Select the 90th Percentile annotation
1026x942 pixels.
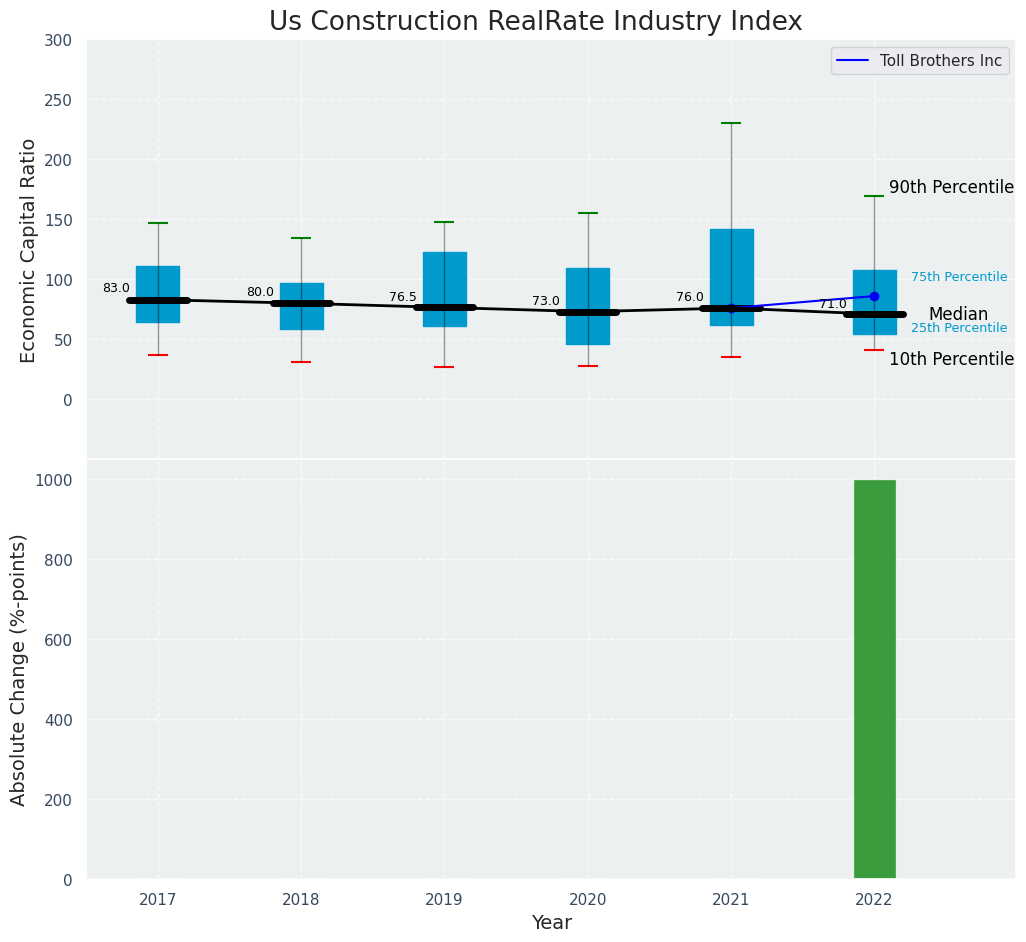click(951, 188)
